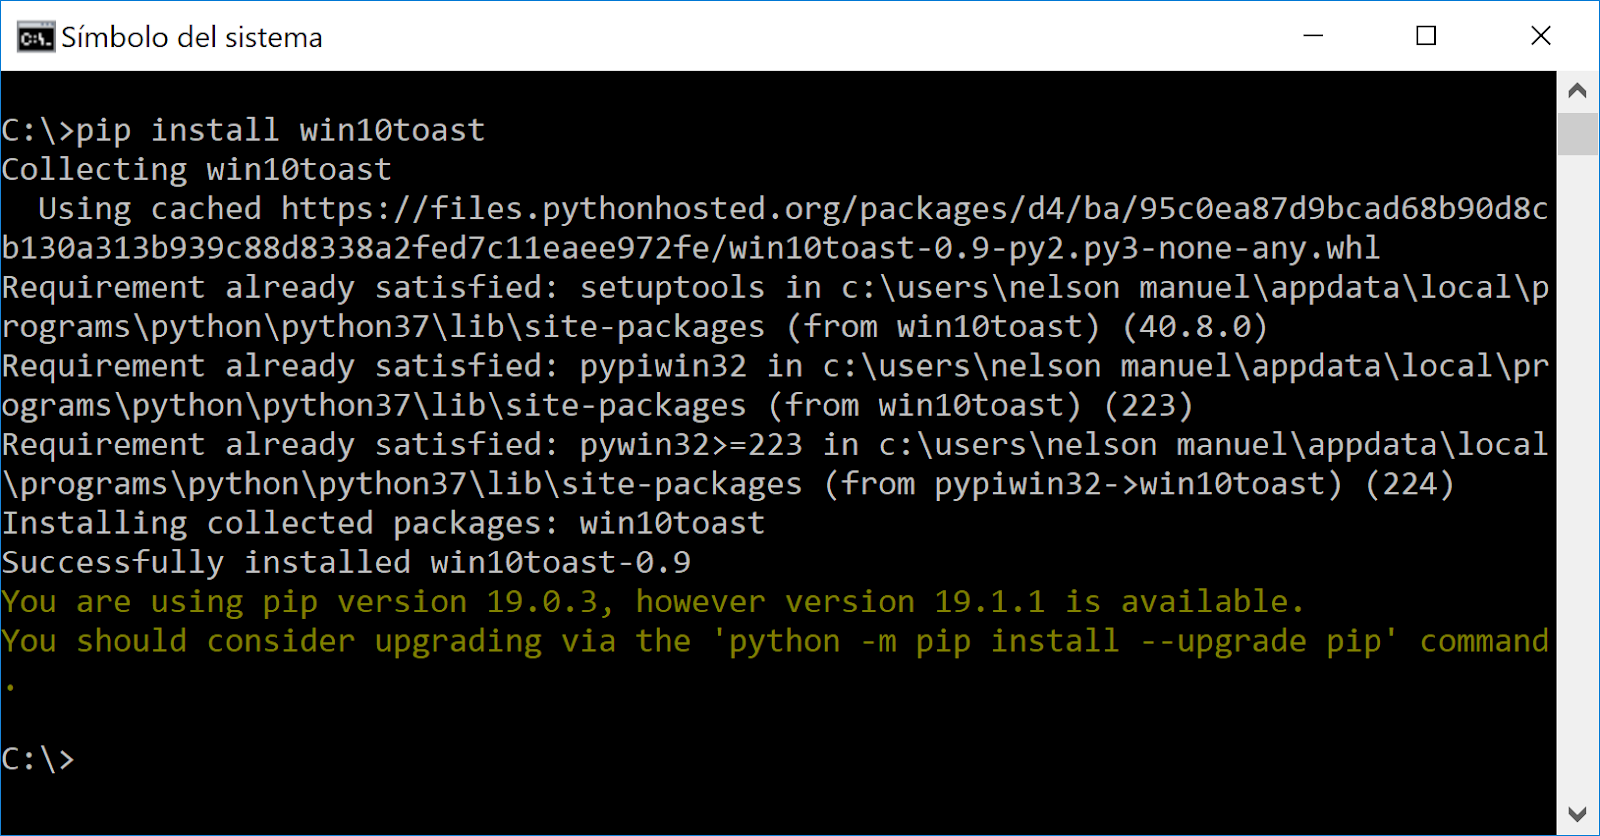The height and width of the screenshot is (836, 1600).
Task: Click the empty scrollbar track area
Action: pos(1578,450)
